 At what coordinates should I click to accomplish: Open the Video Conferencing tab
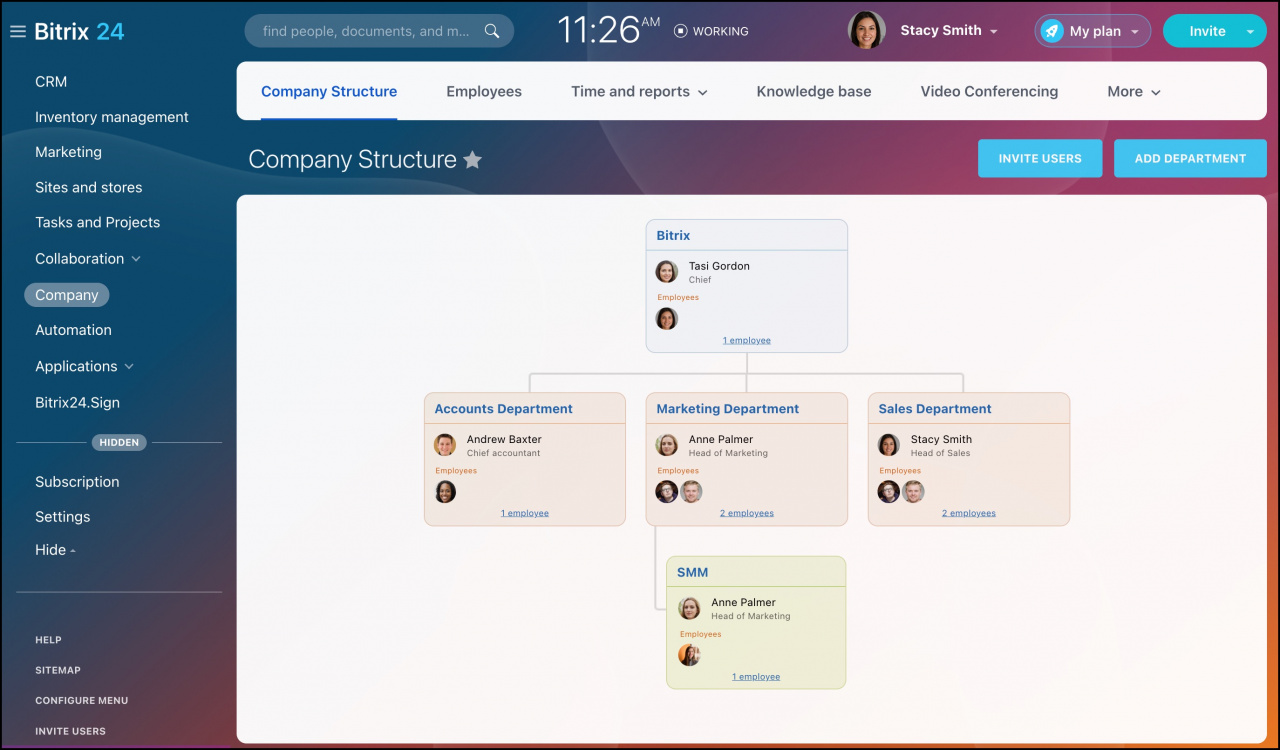click(x=989, y=92)
